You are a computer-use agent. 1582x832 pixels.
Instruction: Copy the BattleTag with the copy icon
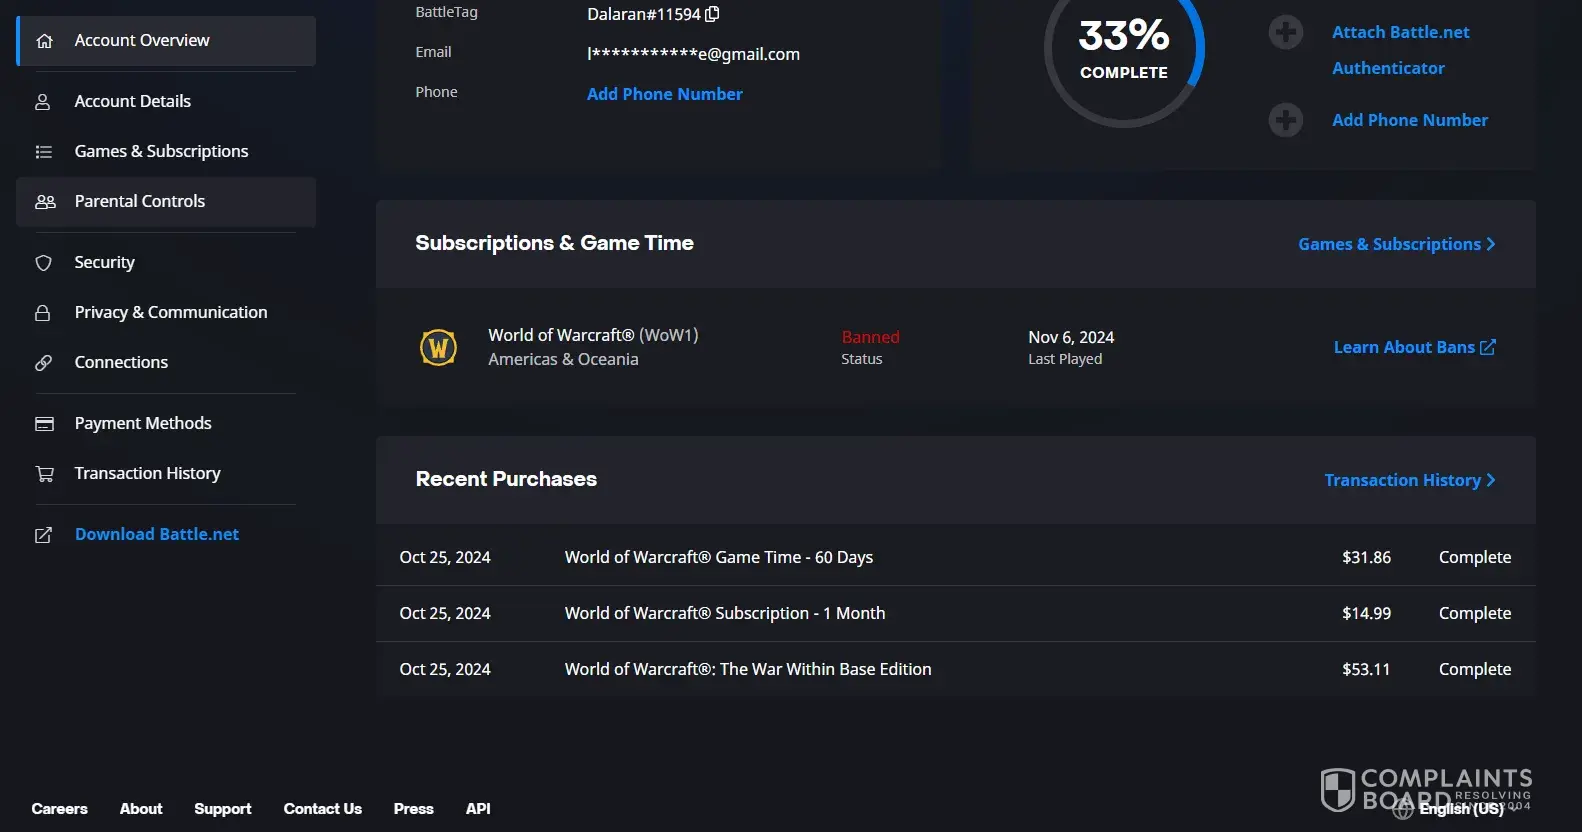(712, 14)
